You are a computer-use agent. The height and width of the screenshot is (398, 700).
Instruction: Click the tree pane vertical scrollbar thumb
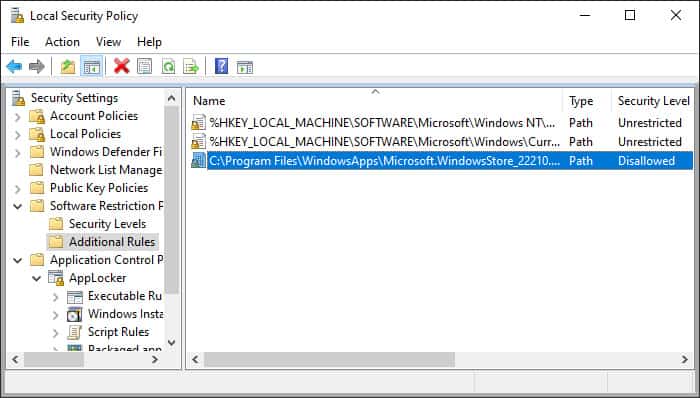point(171,200)
